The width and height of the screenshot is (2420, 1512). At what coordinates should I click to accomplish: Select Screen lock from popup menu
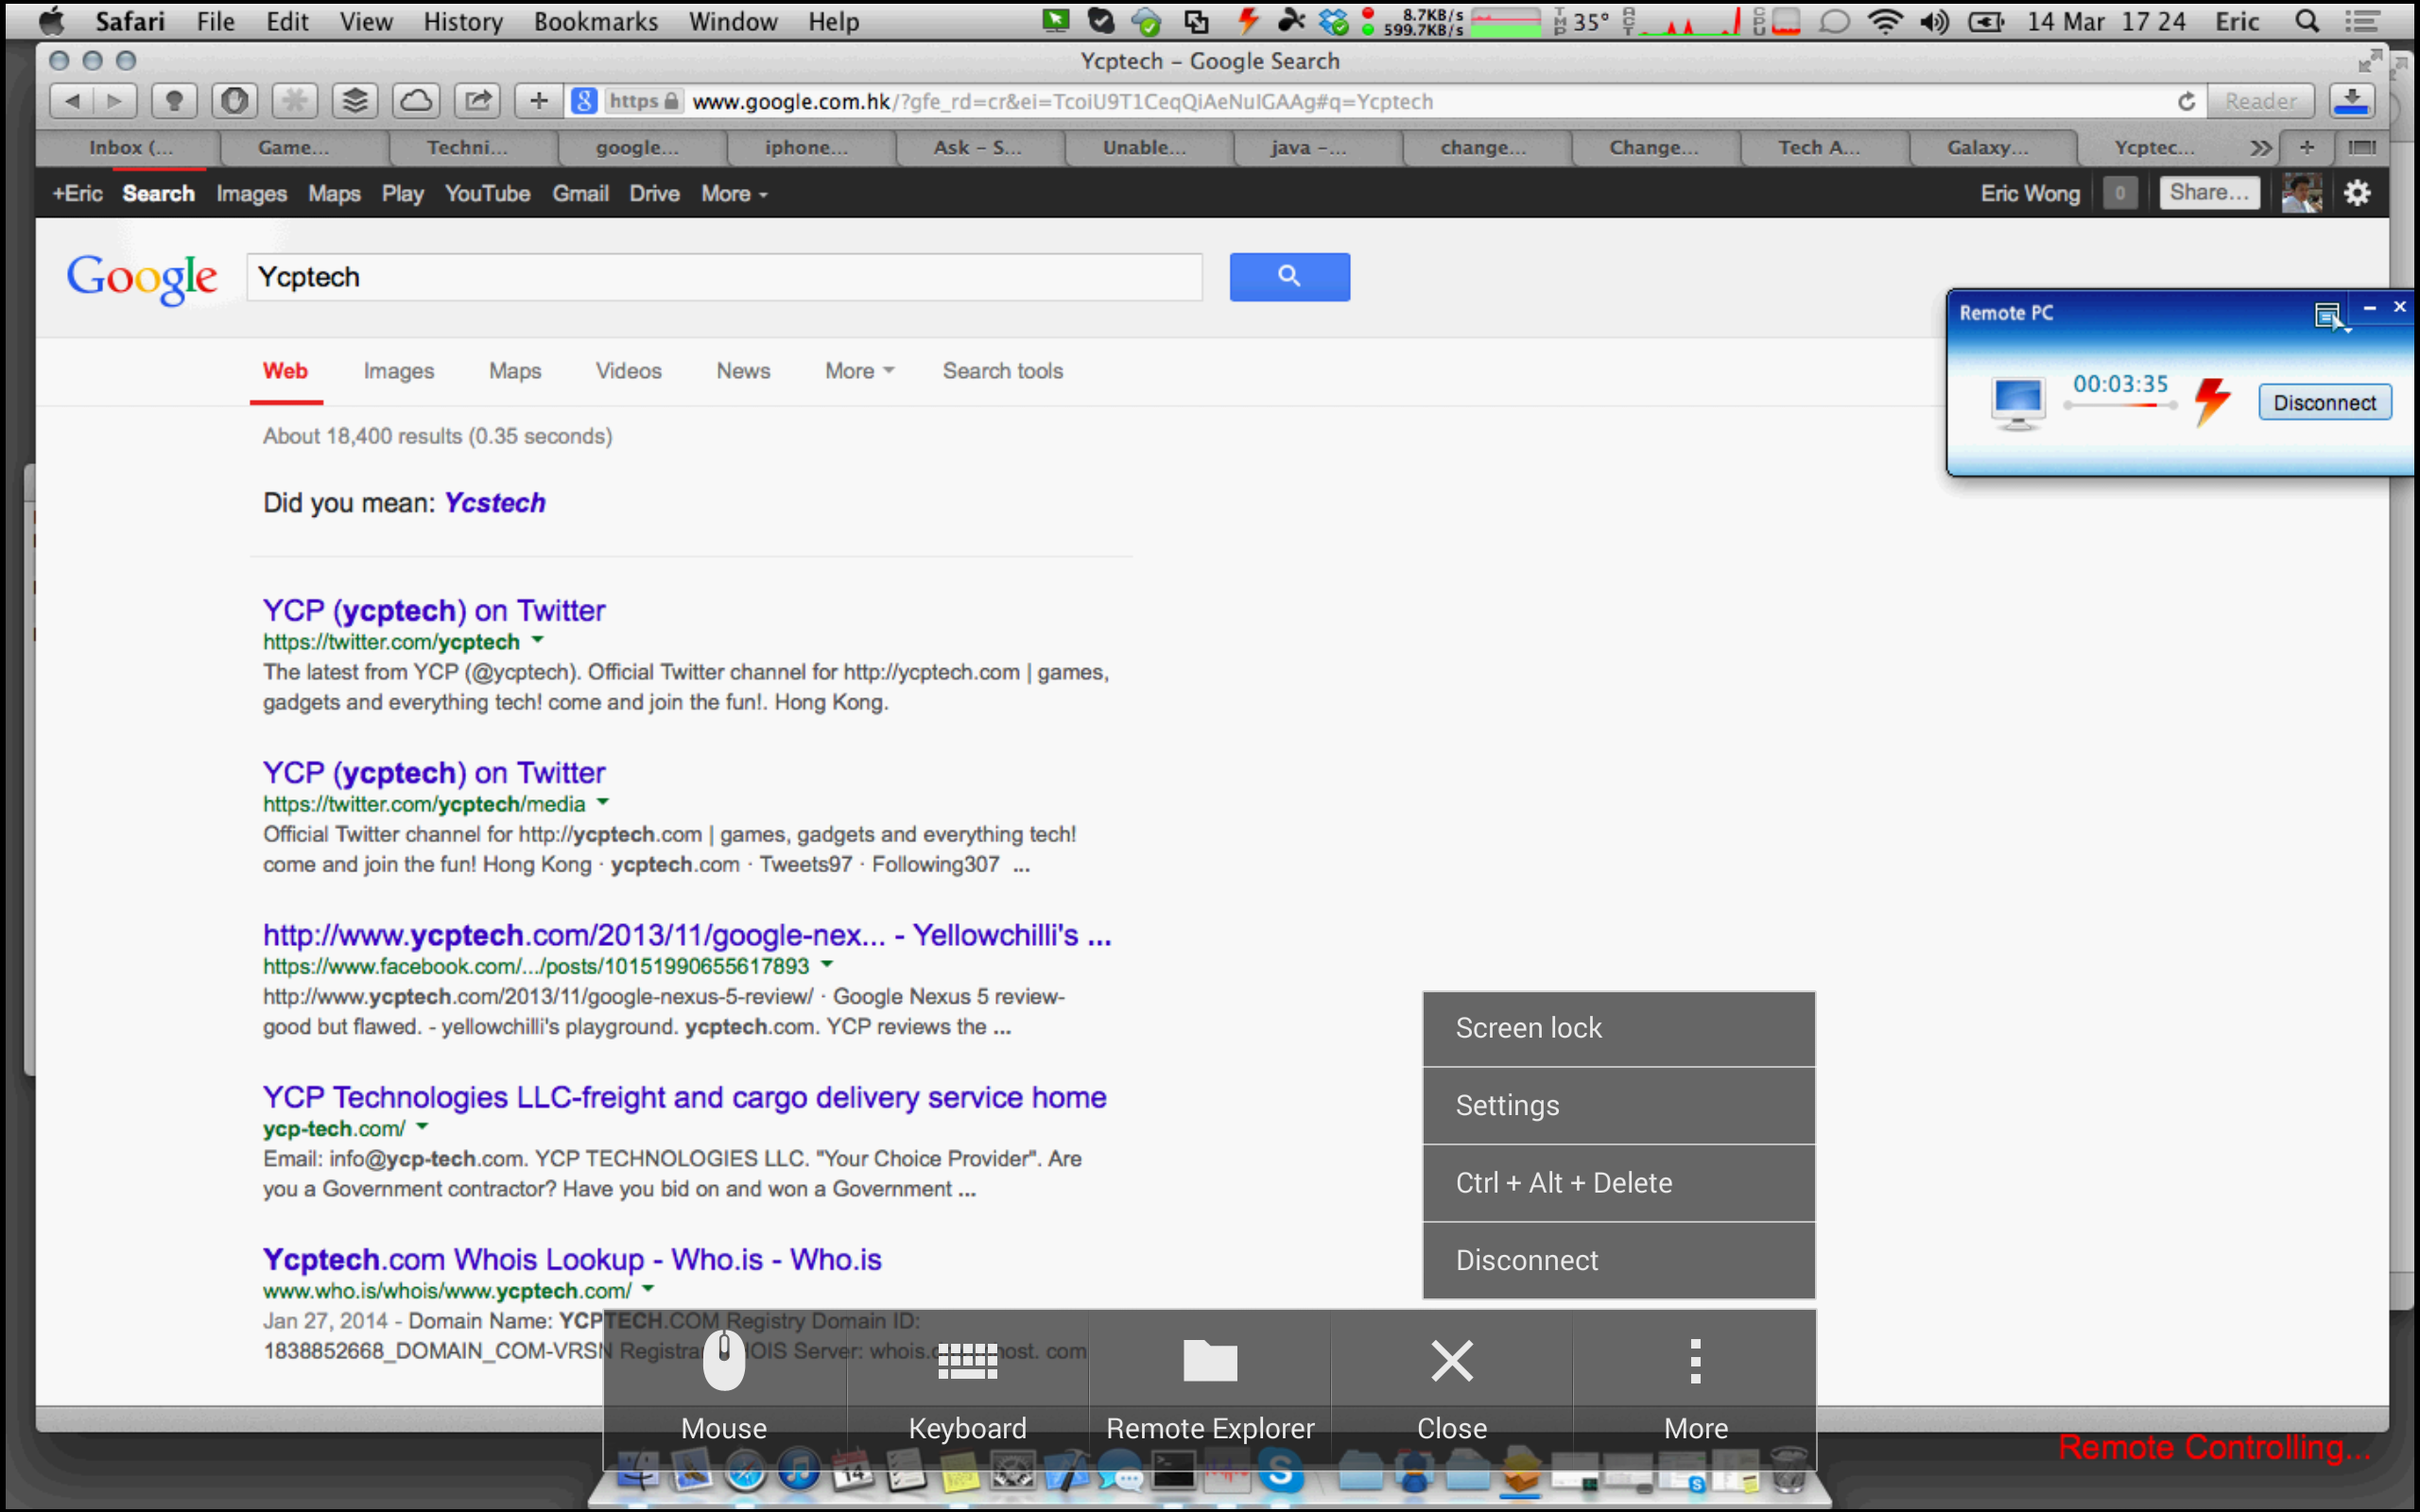point(1618,1028)
